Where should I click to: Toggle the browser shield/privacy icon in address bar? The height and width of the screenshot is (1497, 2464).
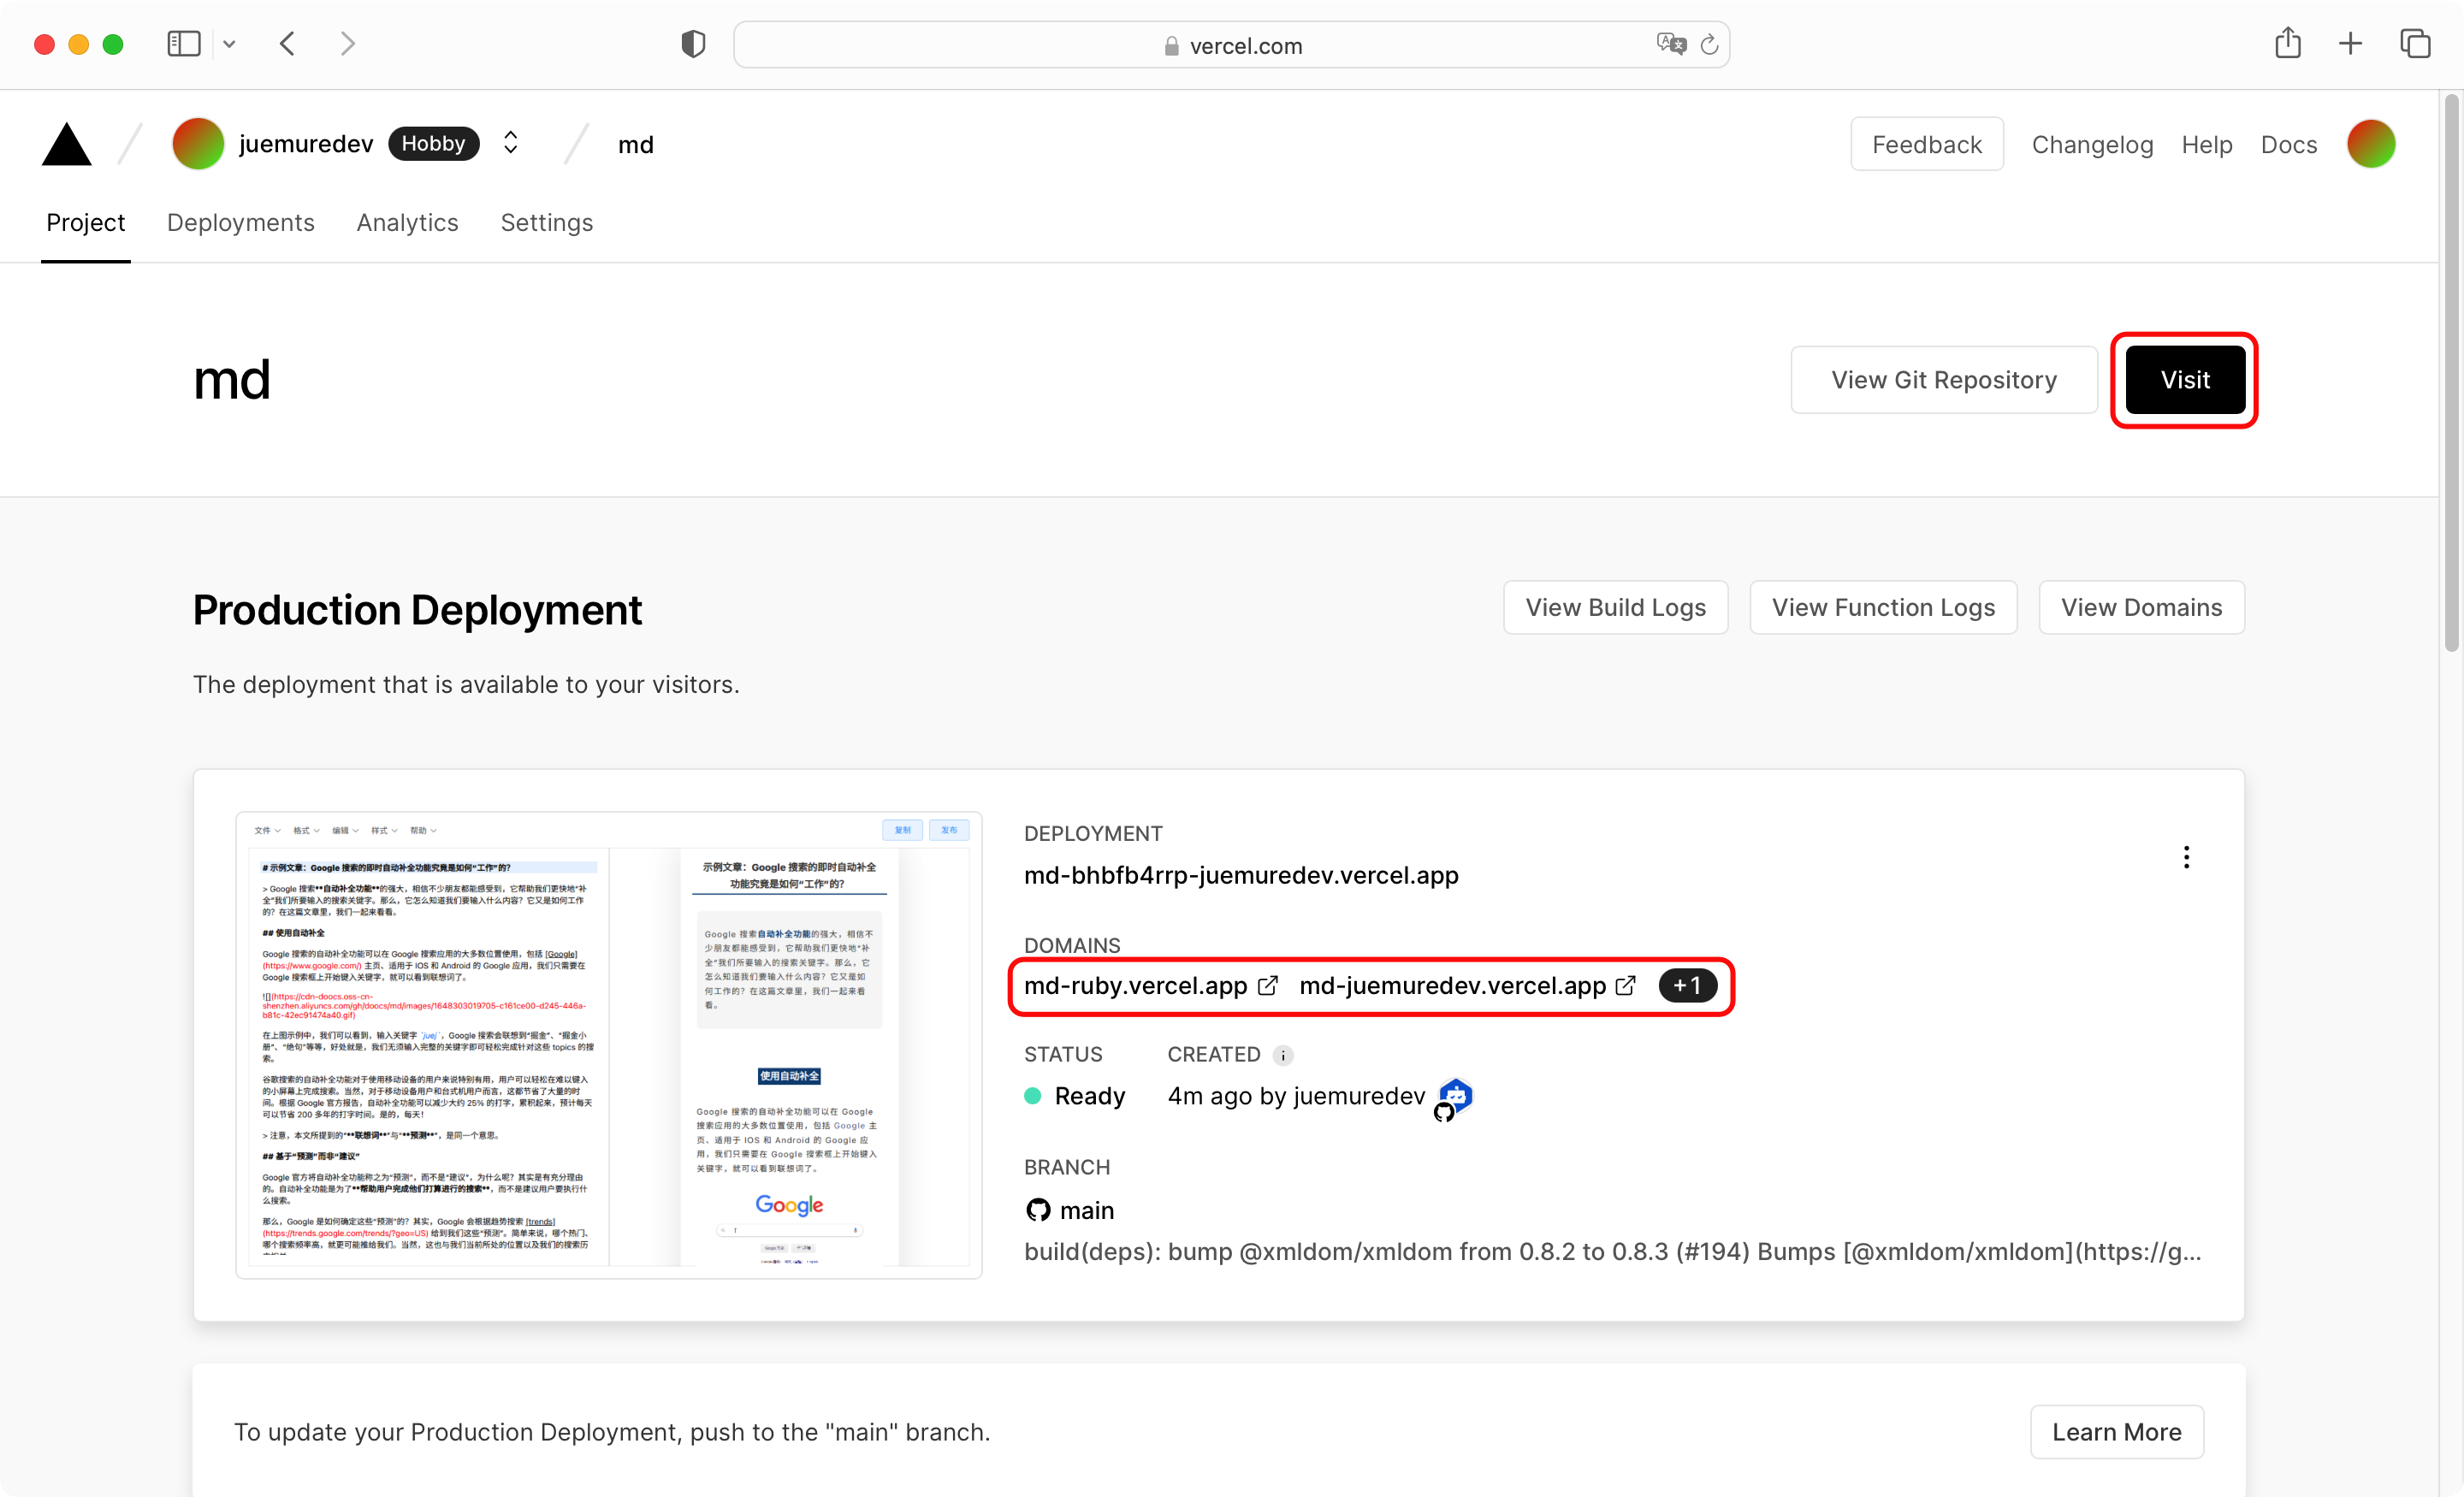click(x=691, y=42)
